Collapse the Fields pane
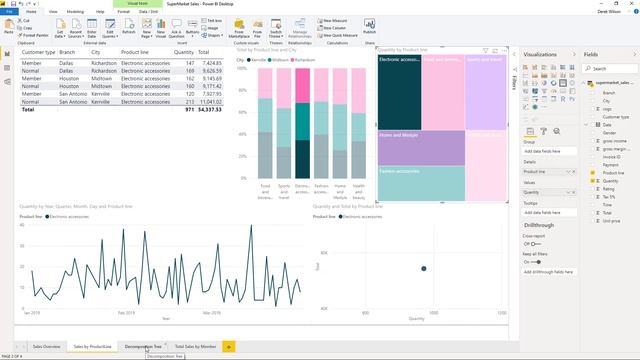 coord(635,54)
